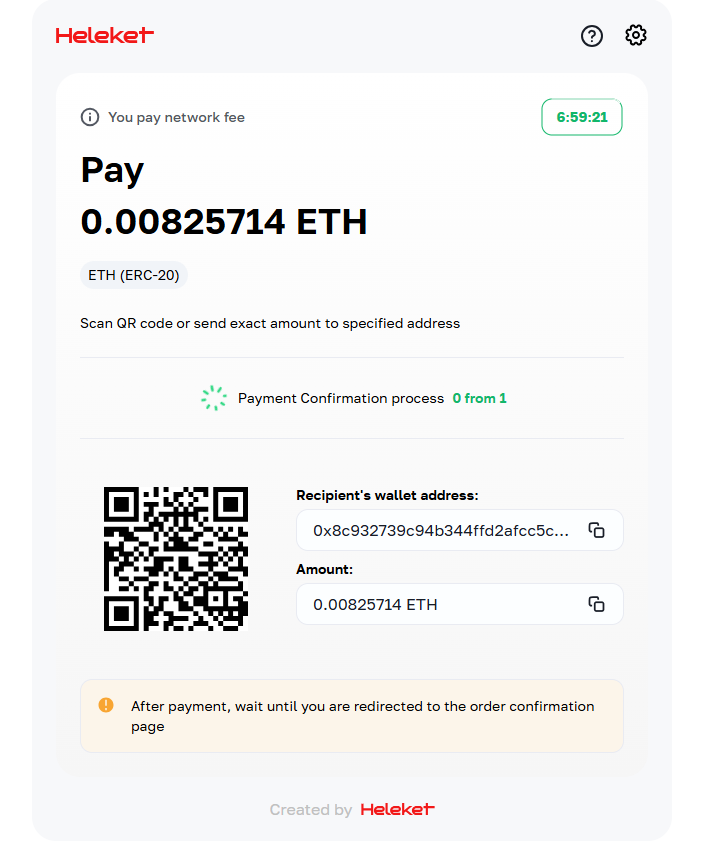The width and height of the screenshot is (707, 846).
Task: Open the settings gear icon
Action: click(636, 35)
